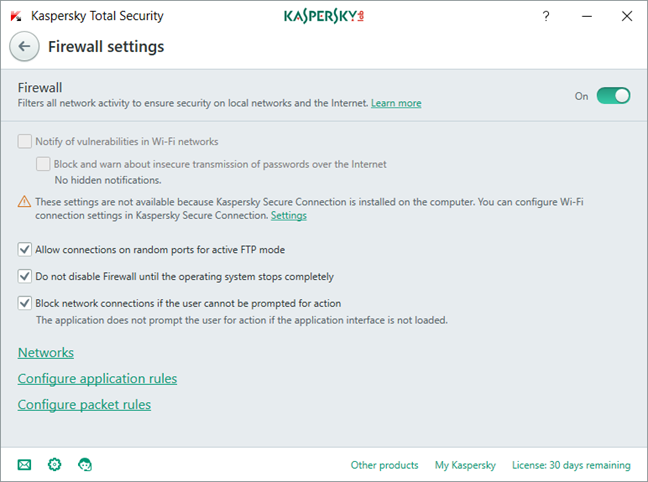Click the Kaspersky Lab center logo
This screenshot has height=482, width=648.
pos(324,16)
